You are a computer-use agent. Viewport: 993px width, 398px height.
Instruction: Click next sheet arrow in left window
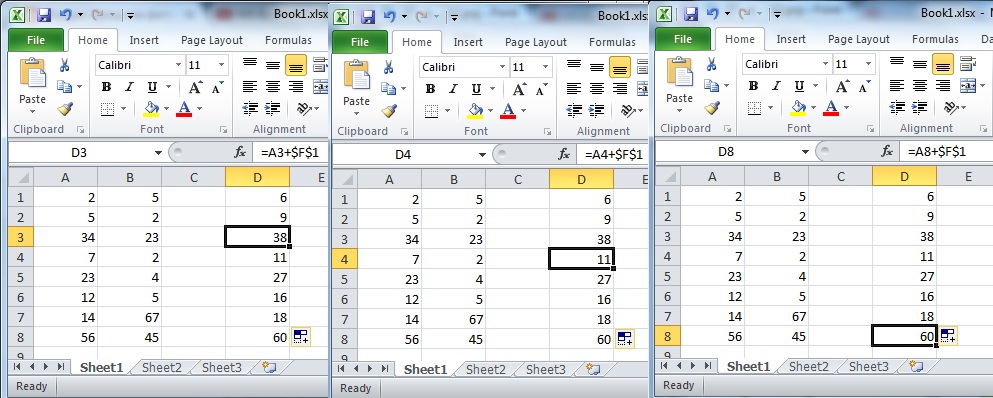[x=46, y=366]
